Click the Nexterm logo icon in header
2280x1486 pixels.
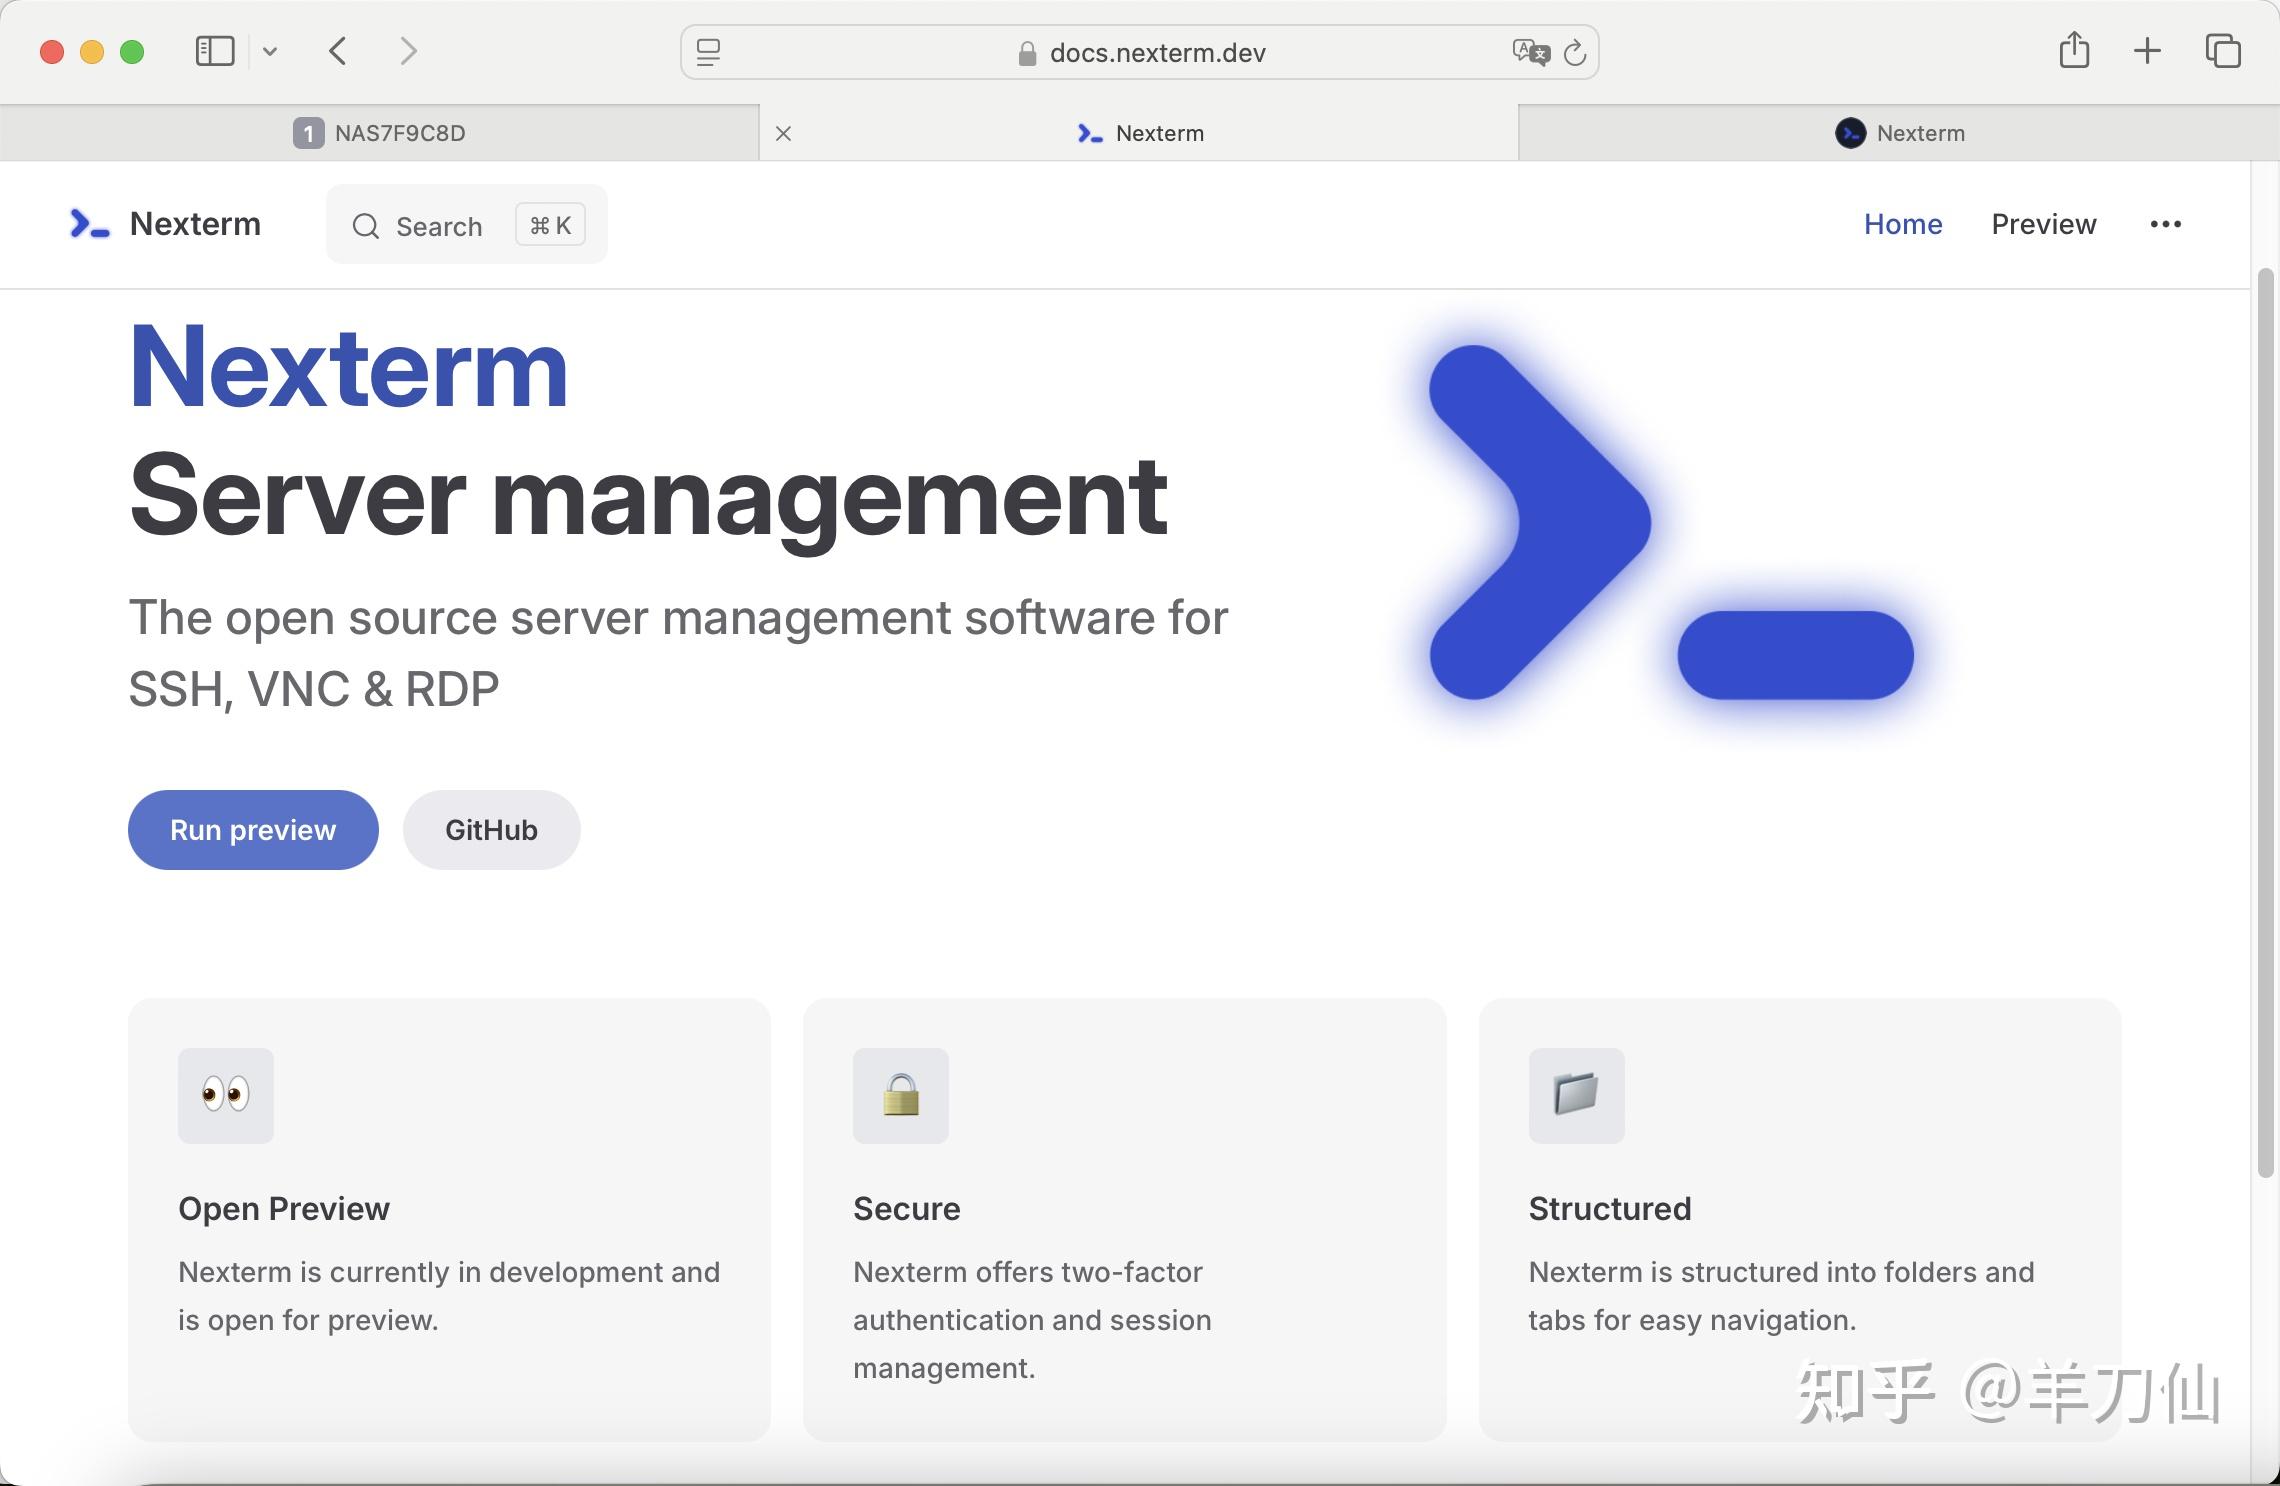pyautogui.click(x=89, y=224)
